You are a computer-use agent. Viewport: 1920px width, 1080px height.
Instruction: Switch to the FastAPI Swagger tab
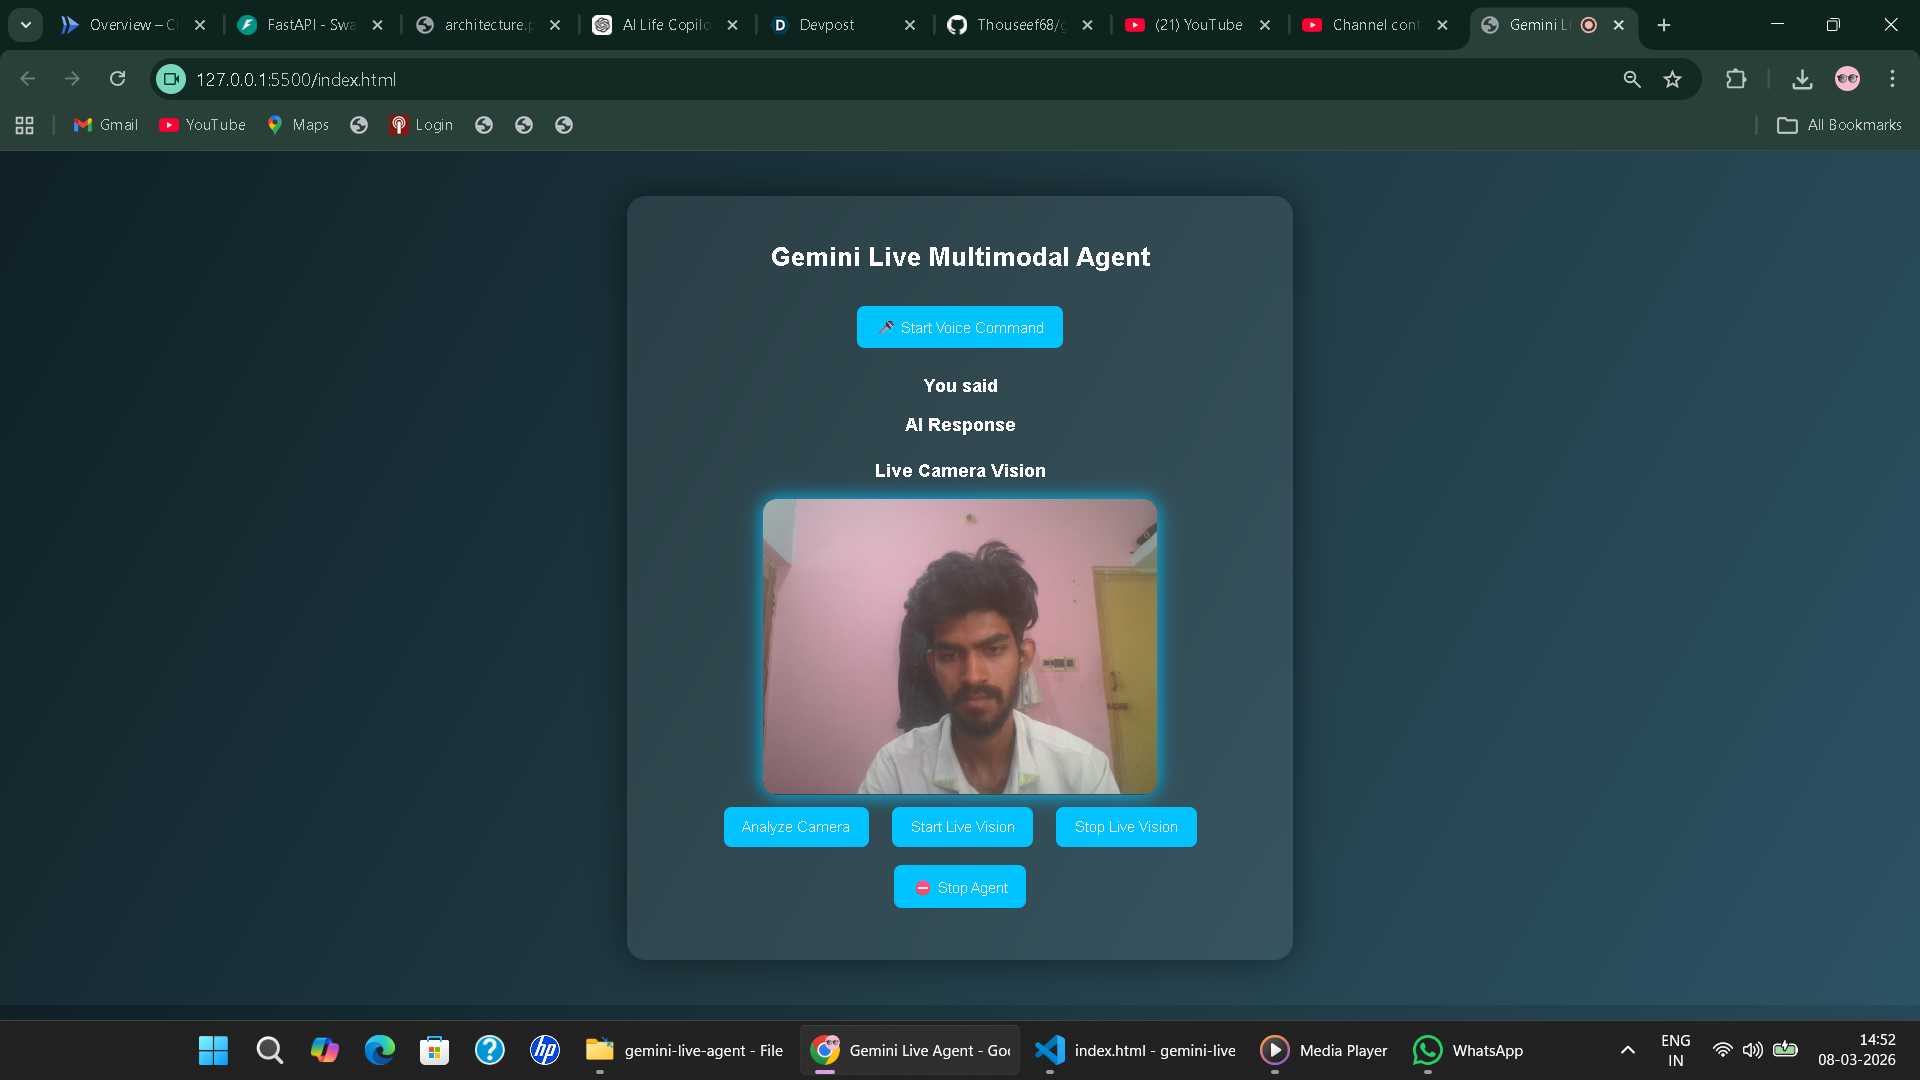[310, 25]
